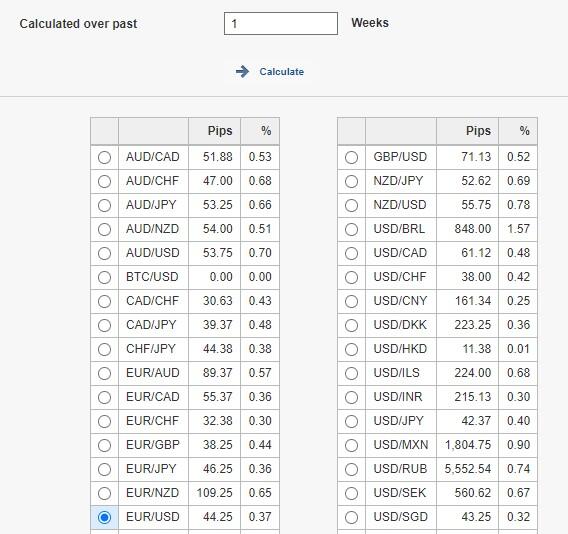Choose the EUR/NZD radio button
The height and width of the screenshot is (534, 568).
104,493
